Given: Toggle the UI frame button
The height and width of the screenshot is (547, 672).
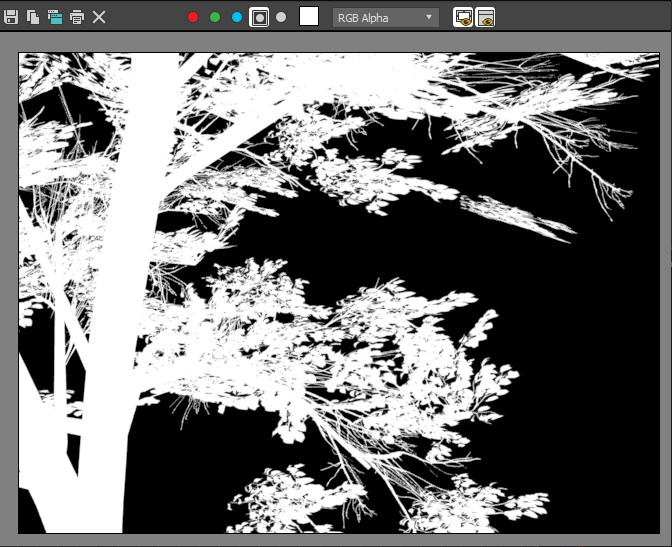Looking at the screenshot, I should pyautogui.click(x=485, y=18).
